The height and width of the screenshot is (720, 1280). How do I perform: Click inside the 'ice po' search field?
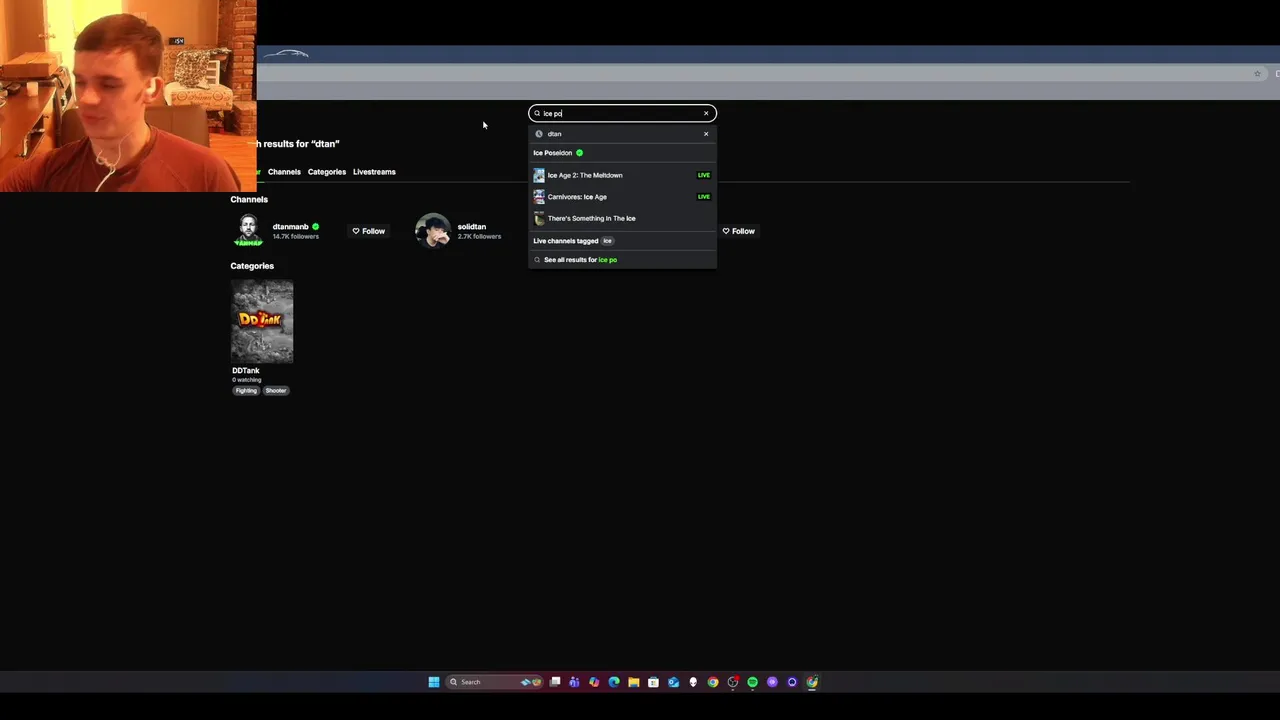[622, 113]
